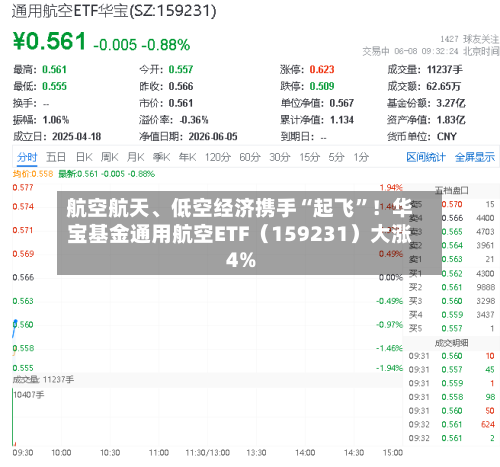Click the 均价:0.558 label above chart
The height and width of the screenshot is (467, 500).
tap(33, 174)
